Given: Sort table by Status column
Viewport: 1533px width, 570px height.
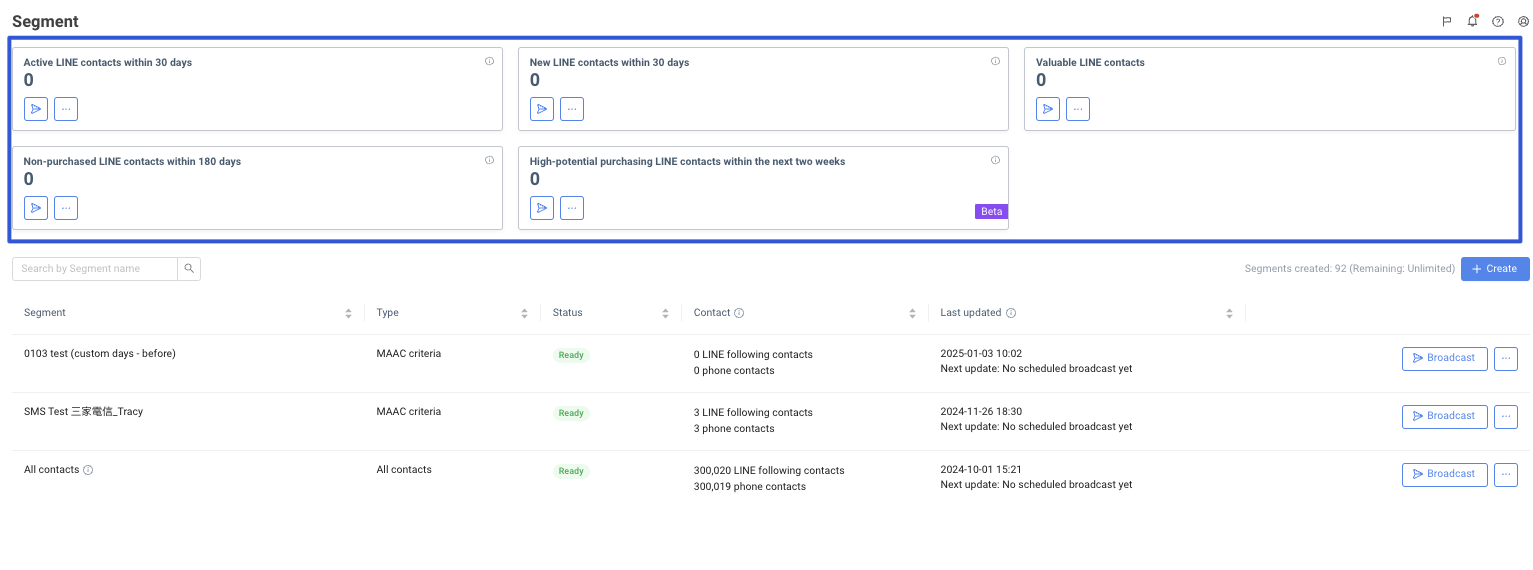Looking at the screenshot, I should coord(665,313).
